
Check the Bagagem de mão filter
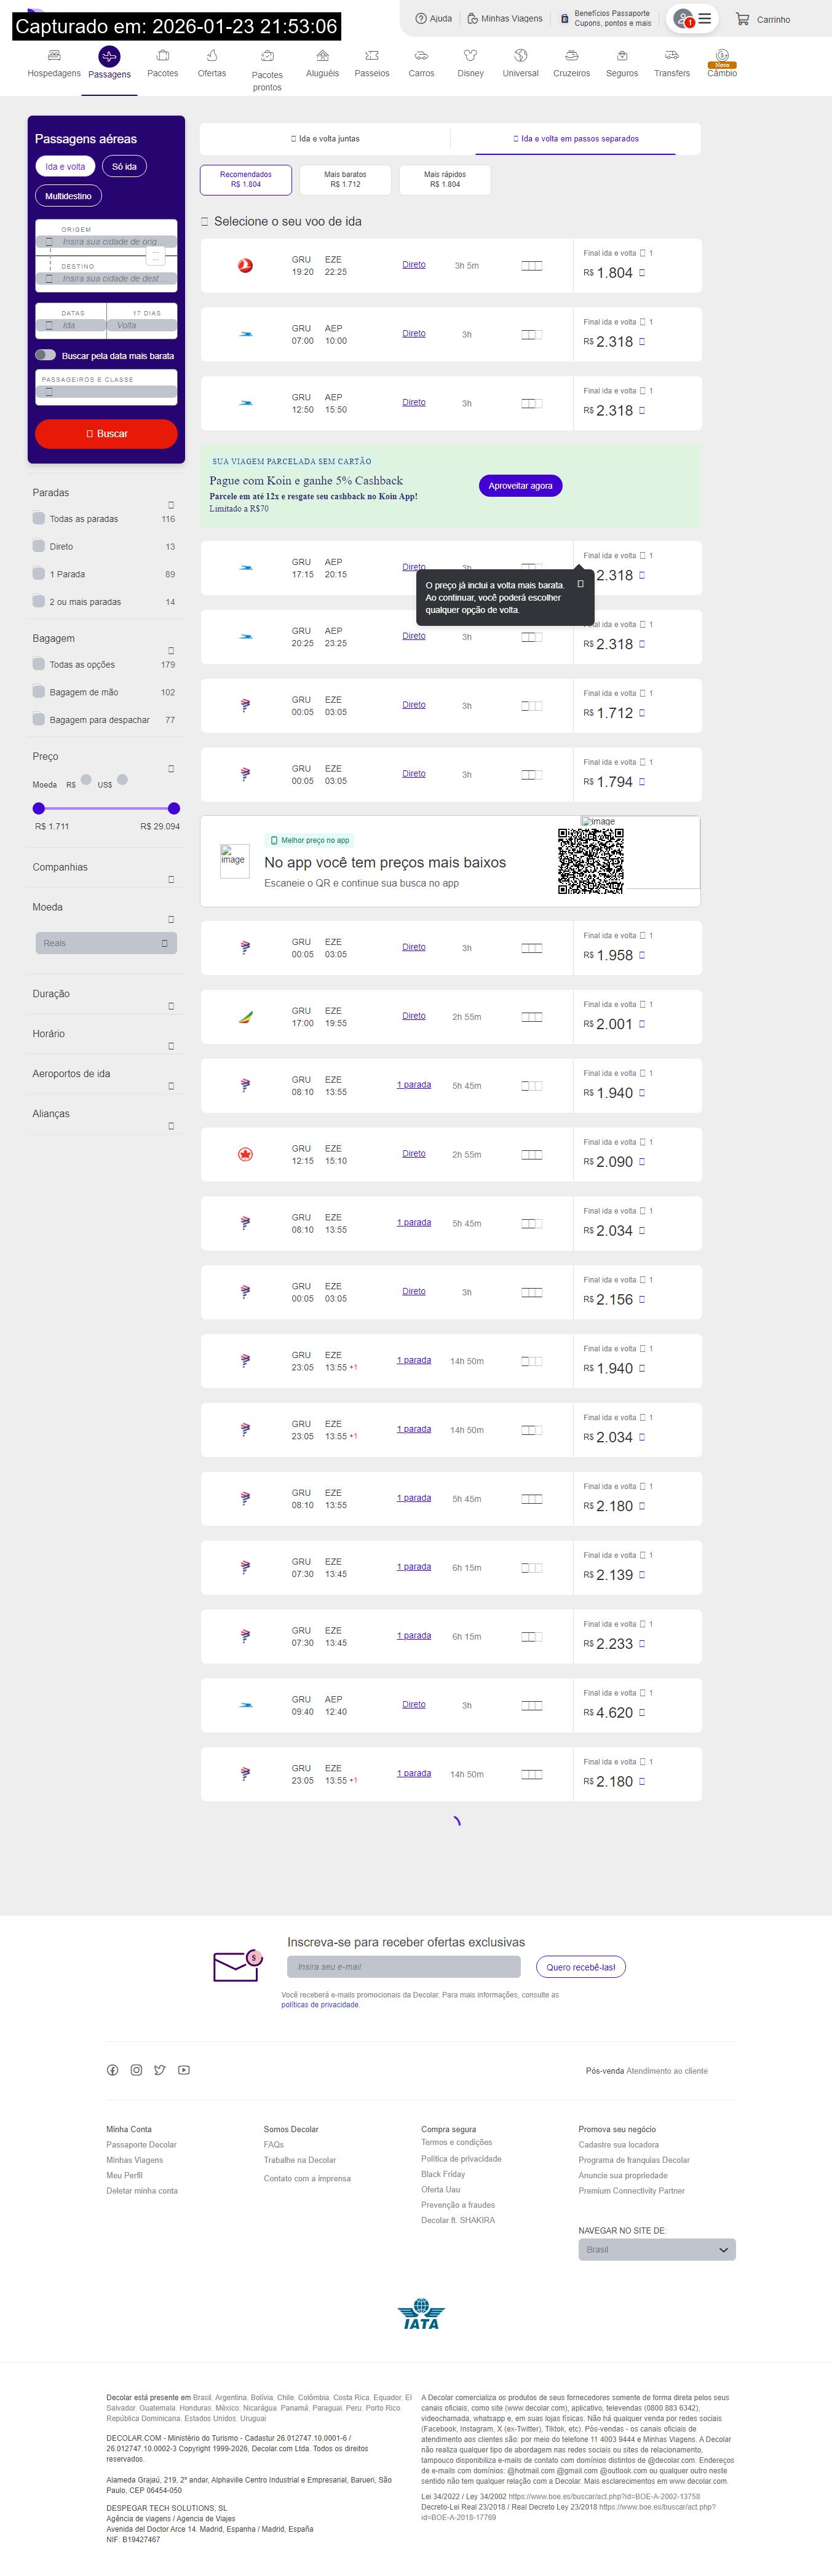(x=39, y=692)
